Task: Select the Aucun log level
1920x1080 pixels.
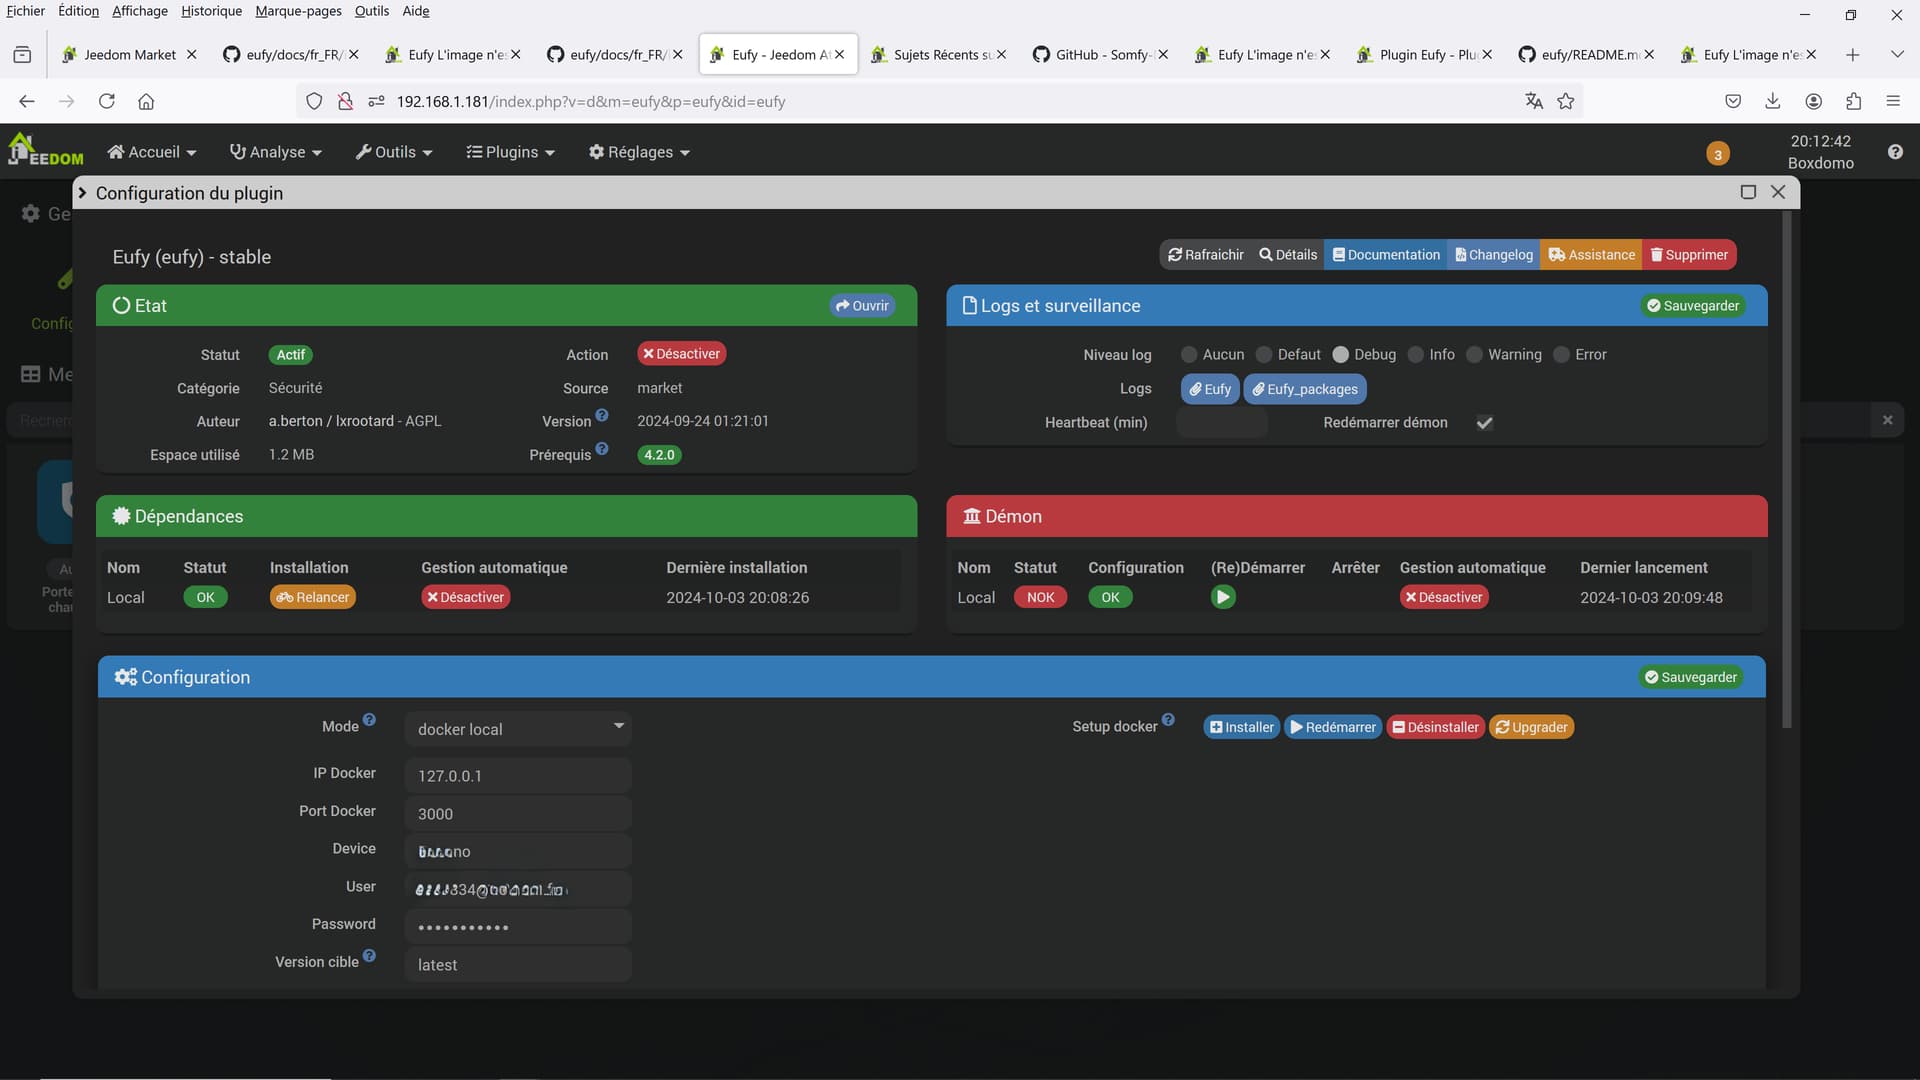Action: click(1189, 355)
